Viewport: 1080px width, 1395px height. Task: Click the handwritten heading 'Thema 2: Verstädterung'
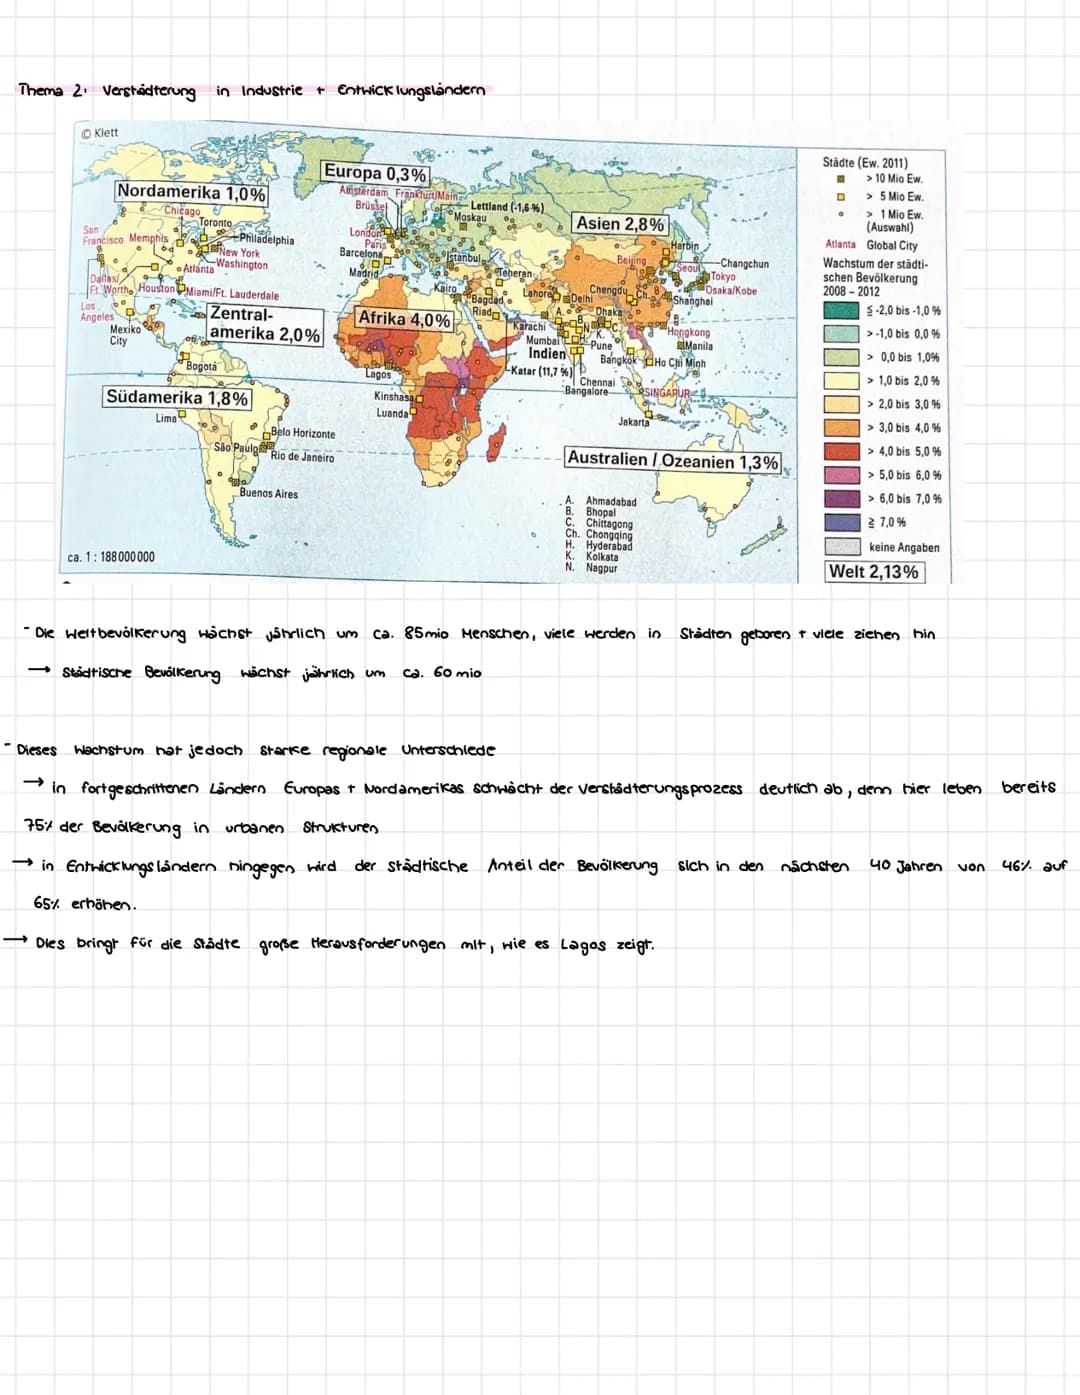point(108,90)
